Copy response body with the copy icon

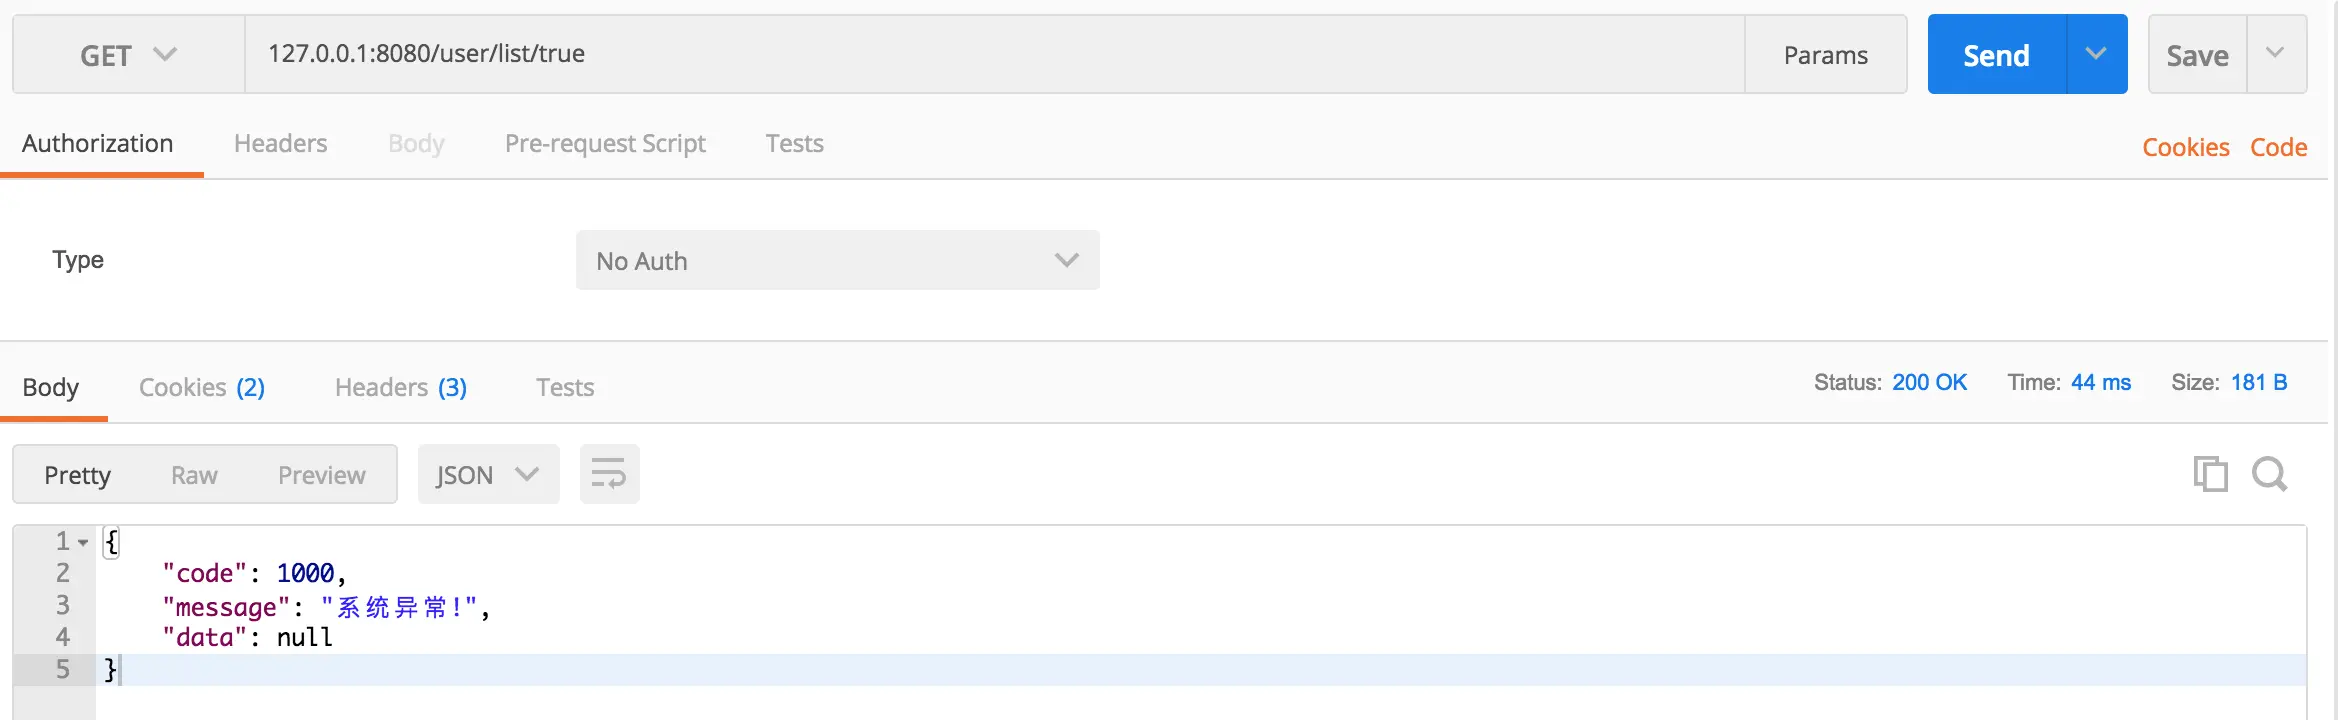click(x=2210, y=474)
